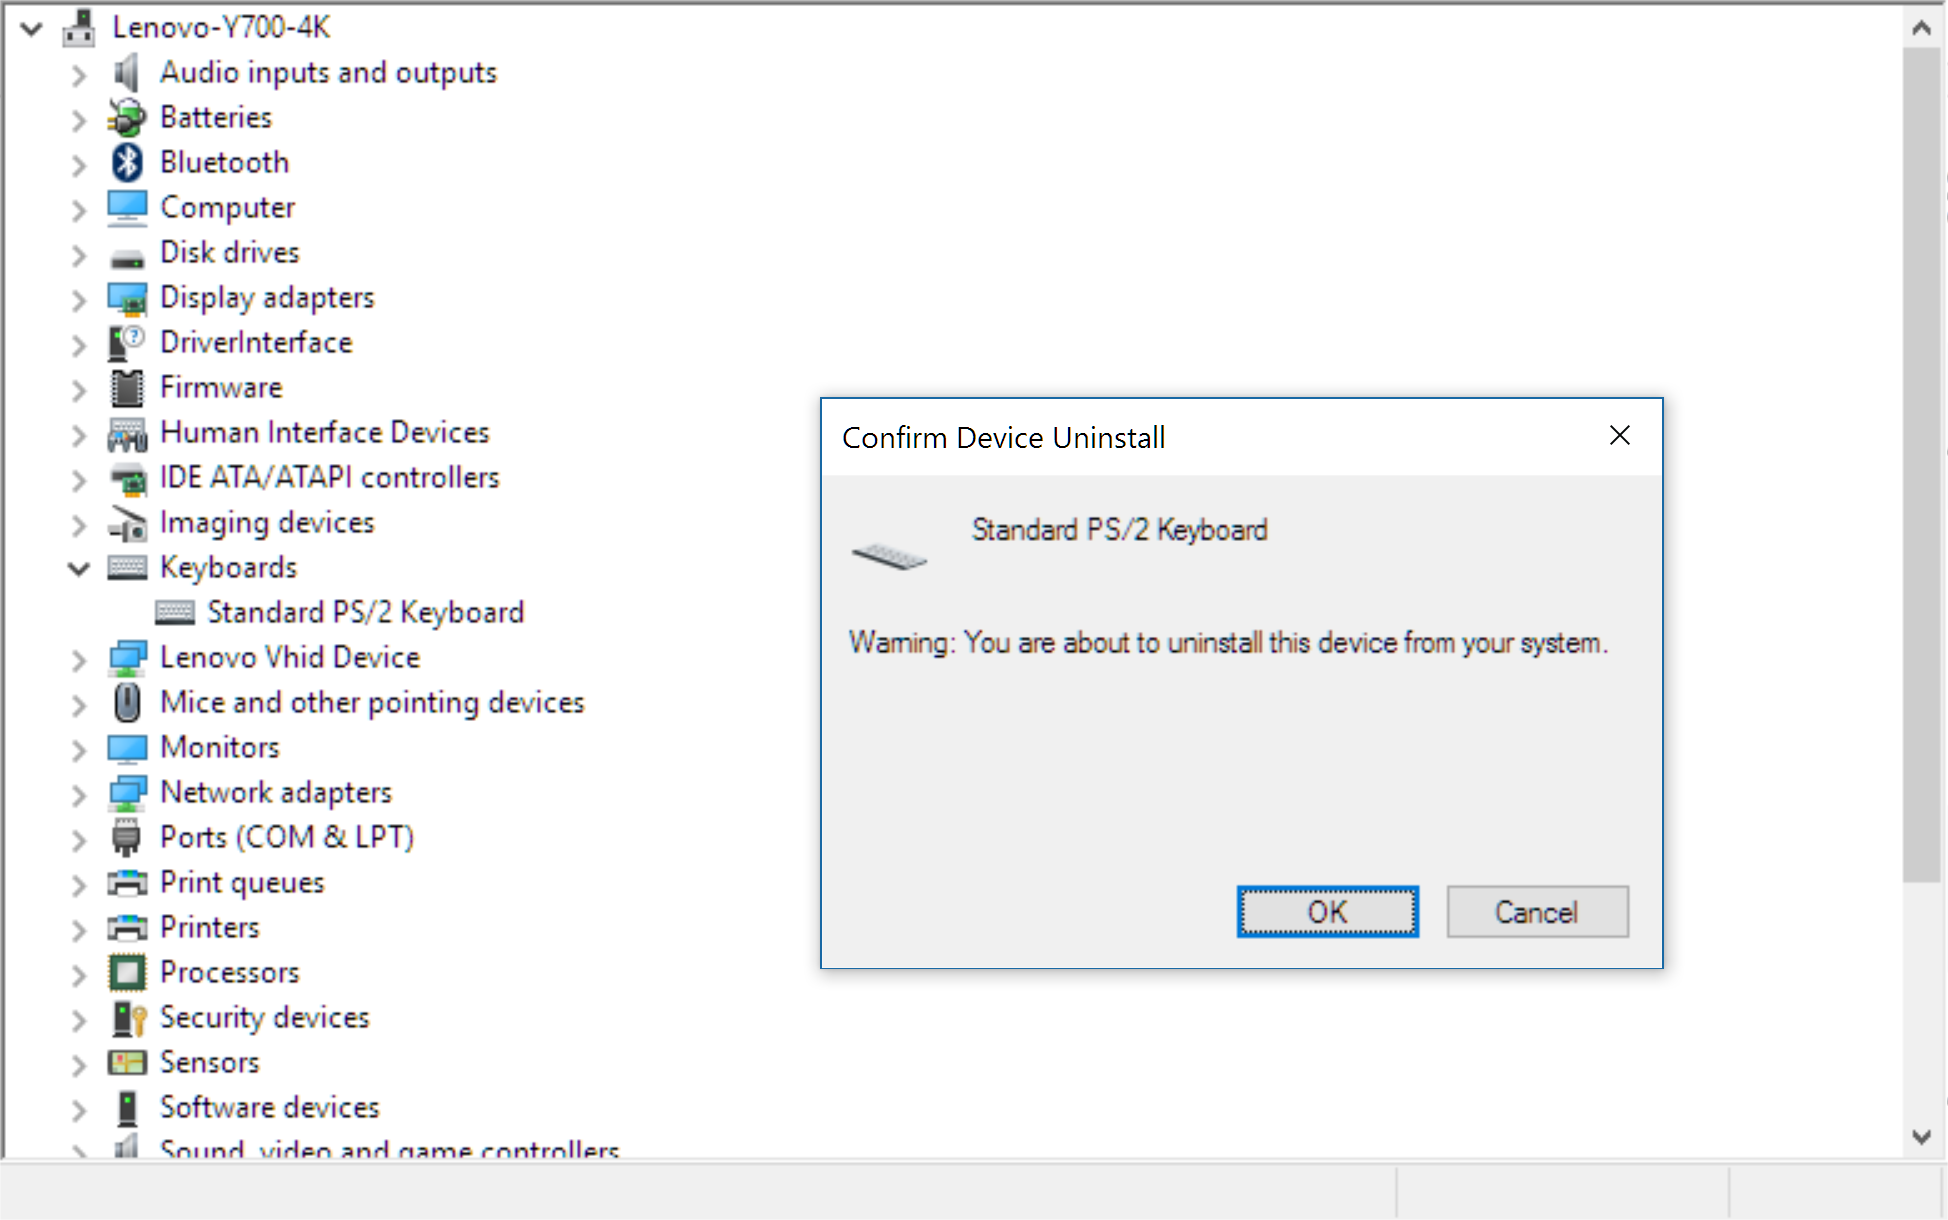Select the Human Interface Devices entry
The image size is (1948, 1220).
324,432
